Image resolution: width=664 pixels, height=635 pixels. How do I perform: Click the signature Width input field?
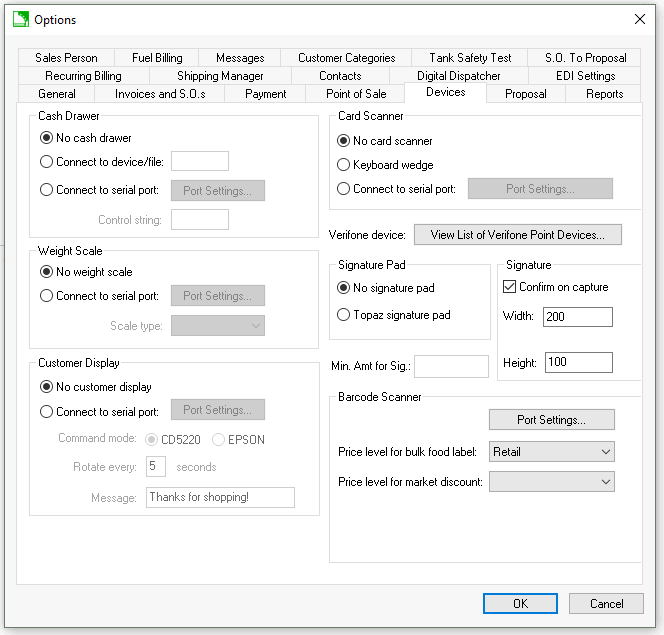578,317
